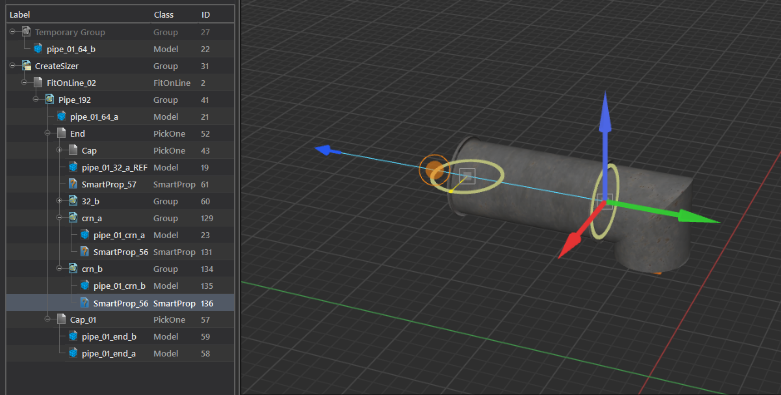The width and height of the screenshot is (781, 395).
Task: Click the CreateSizer group icon
Action: [x=26, y=66]
